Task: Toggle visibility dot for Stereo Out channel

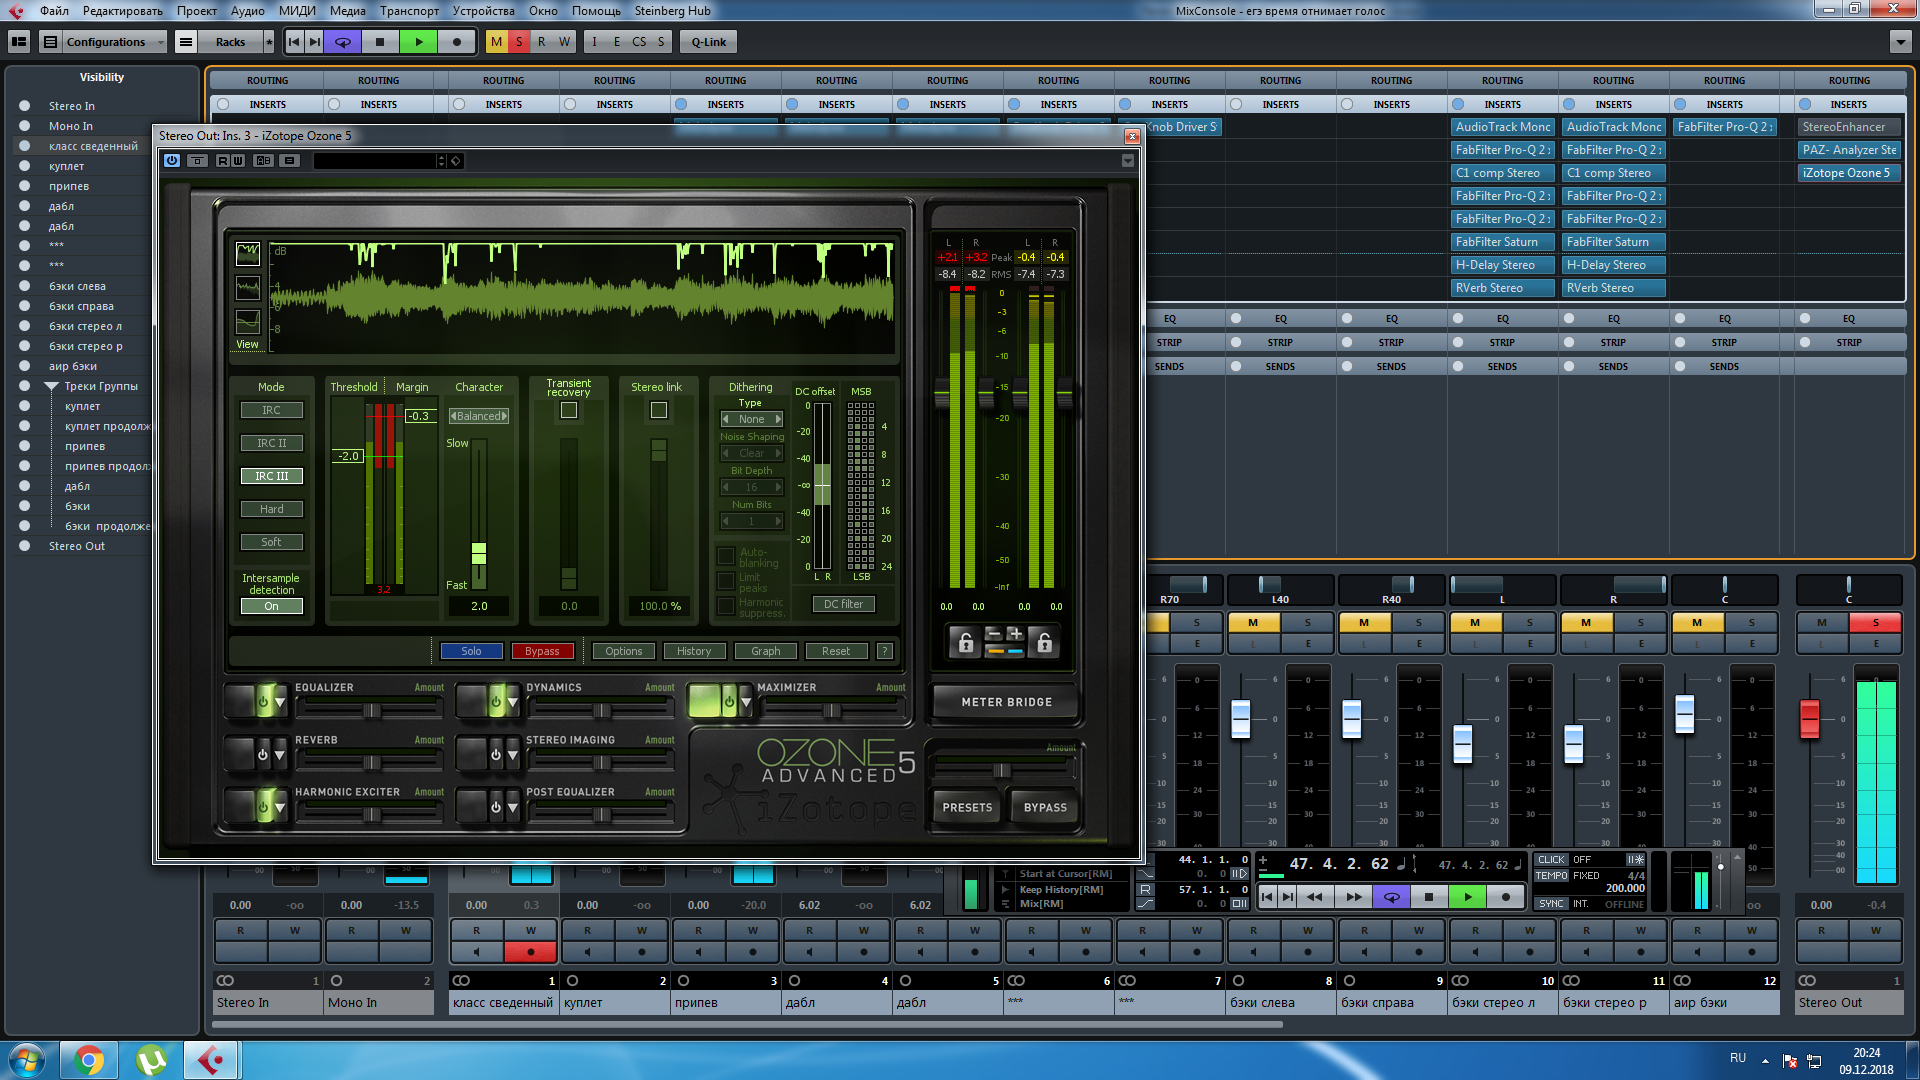Action: (25, 546)
